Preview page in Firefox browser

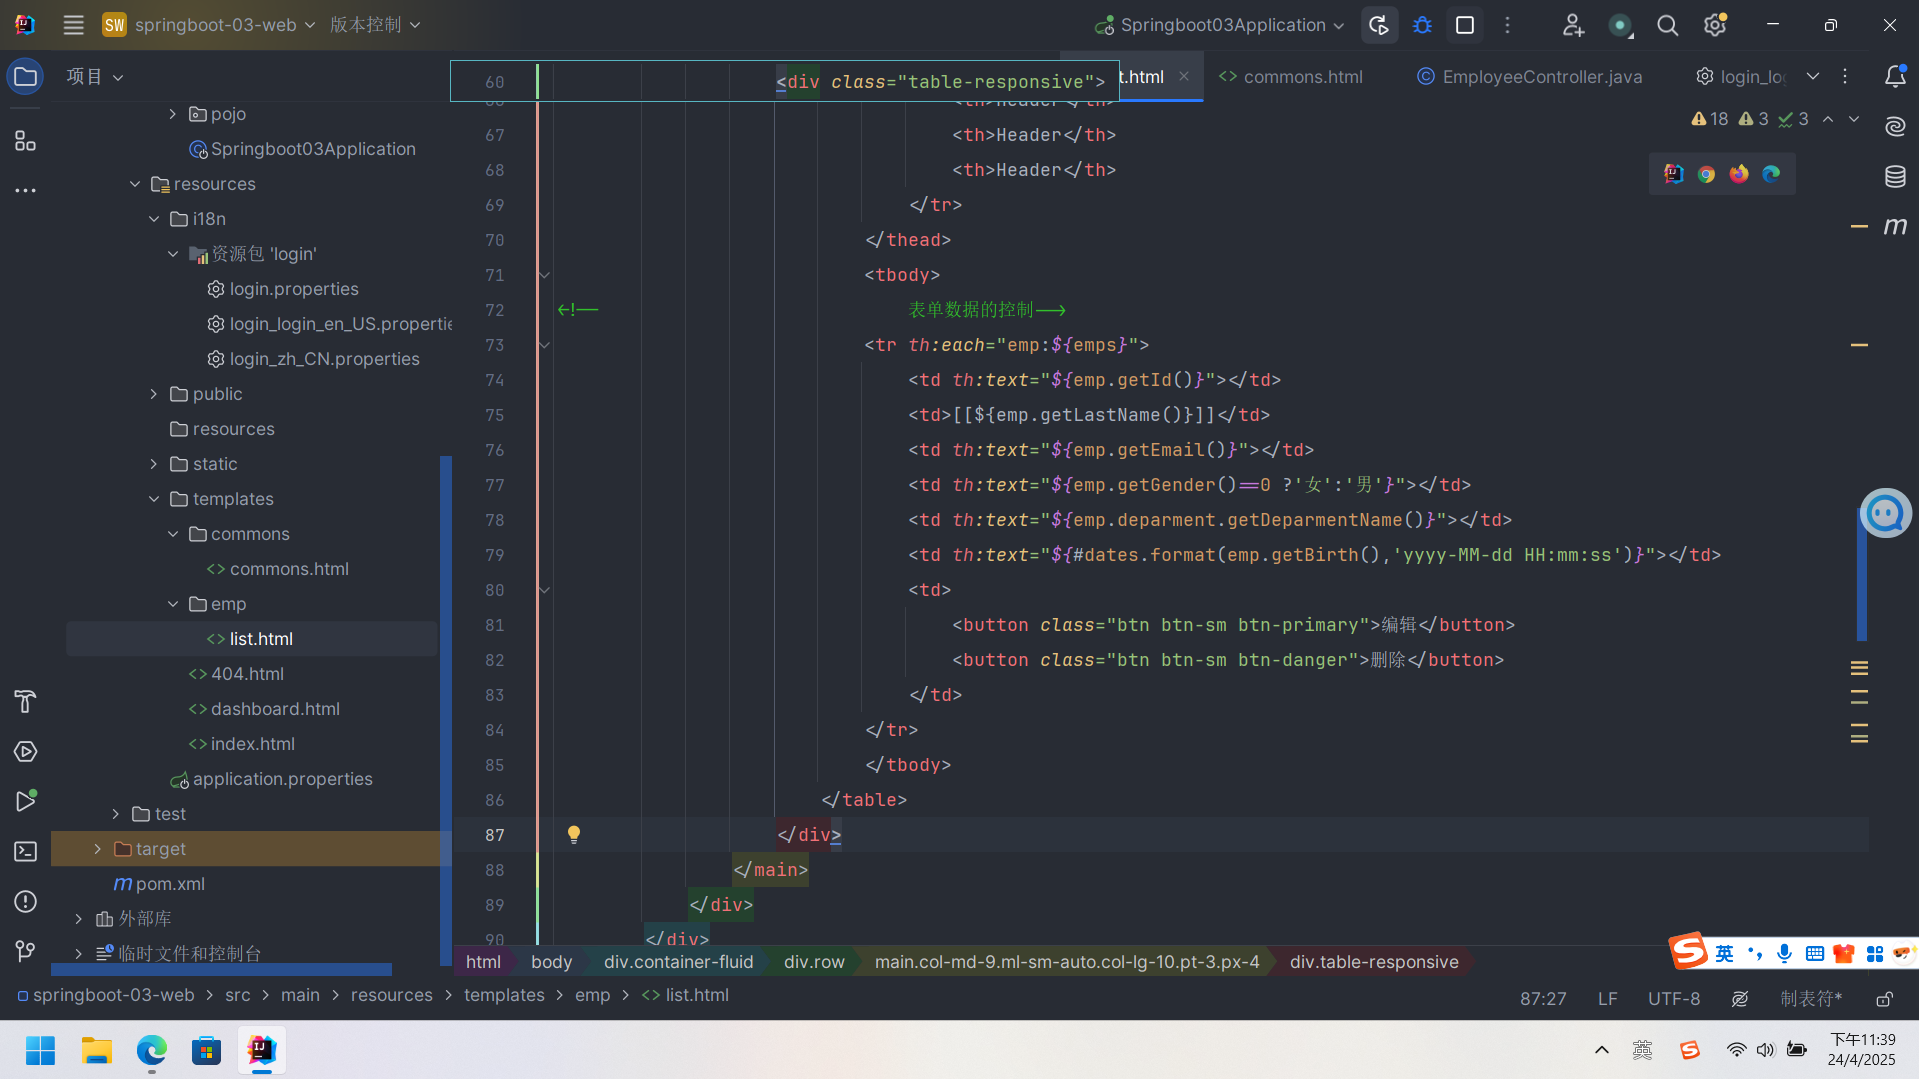point(1739,174)
